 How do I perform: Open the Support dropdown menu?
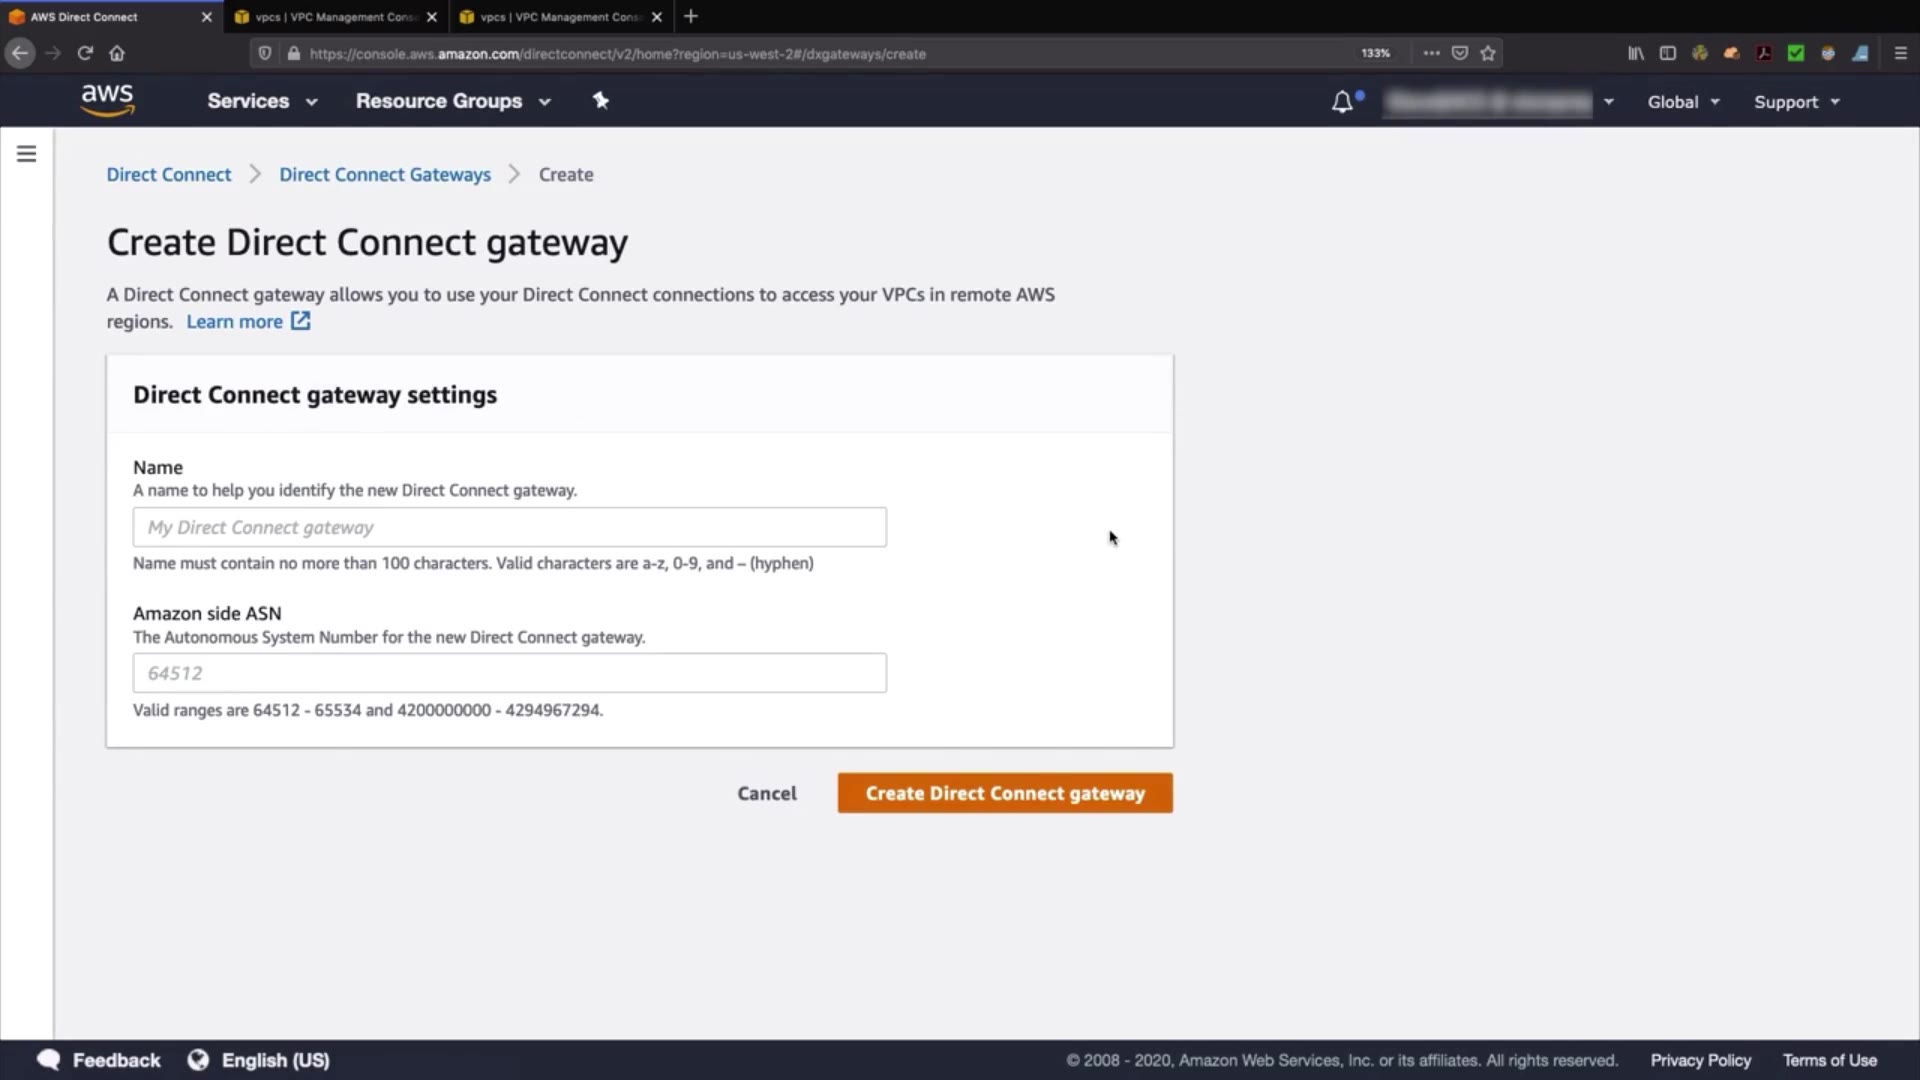pos(1796,102)
